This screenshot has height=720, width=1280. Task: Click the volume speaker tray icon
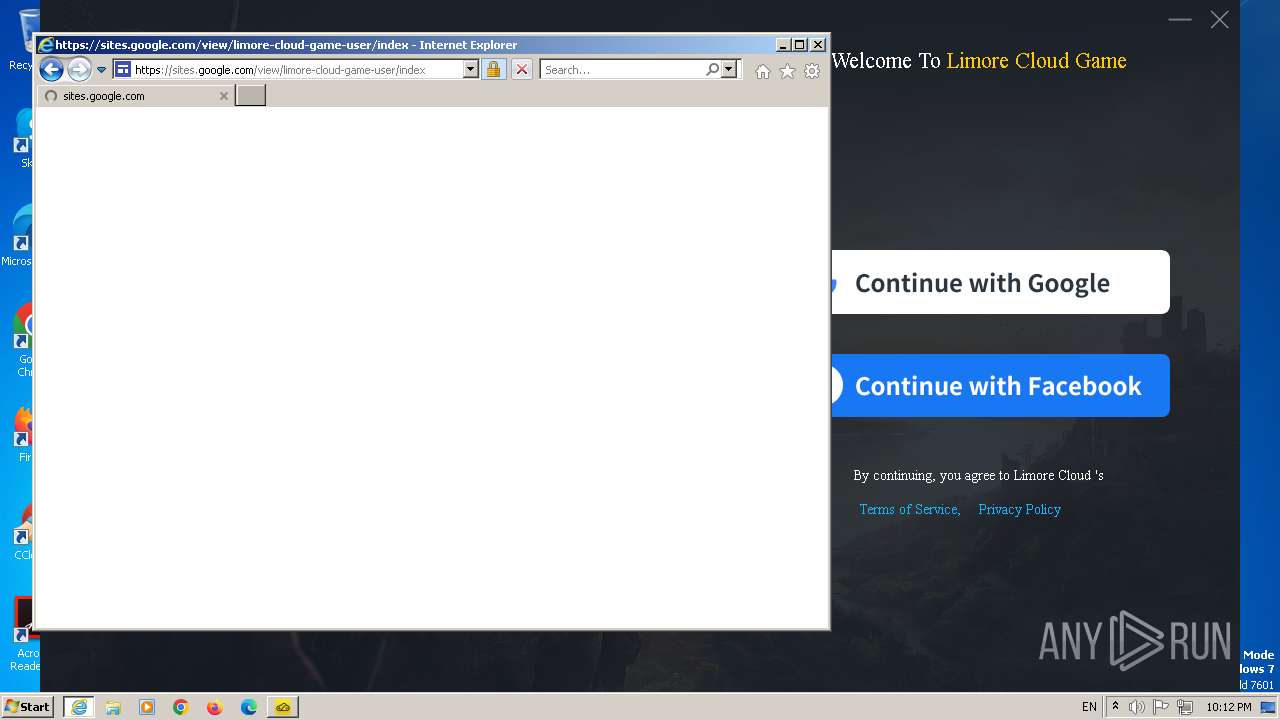coord(1137,707)
